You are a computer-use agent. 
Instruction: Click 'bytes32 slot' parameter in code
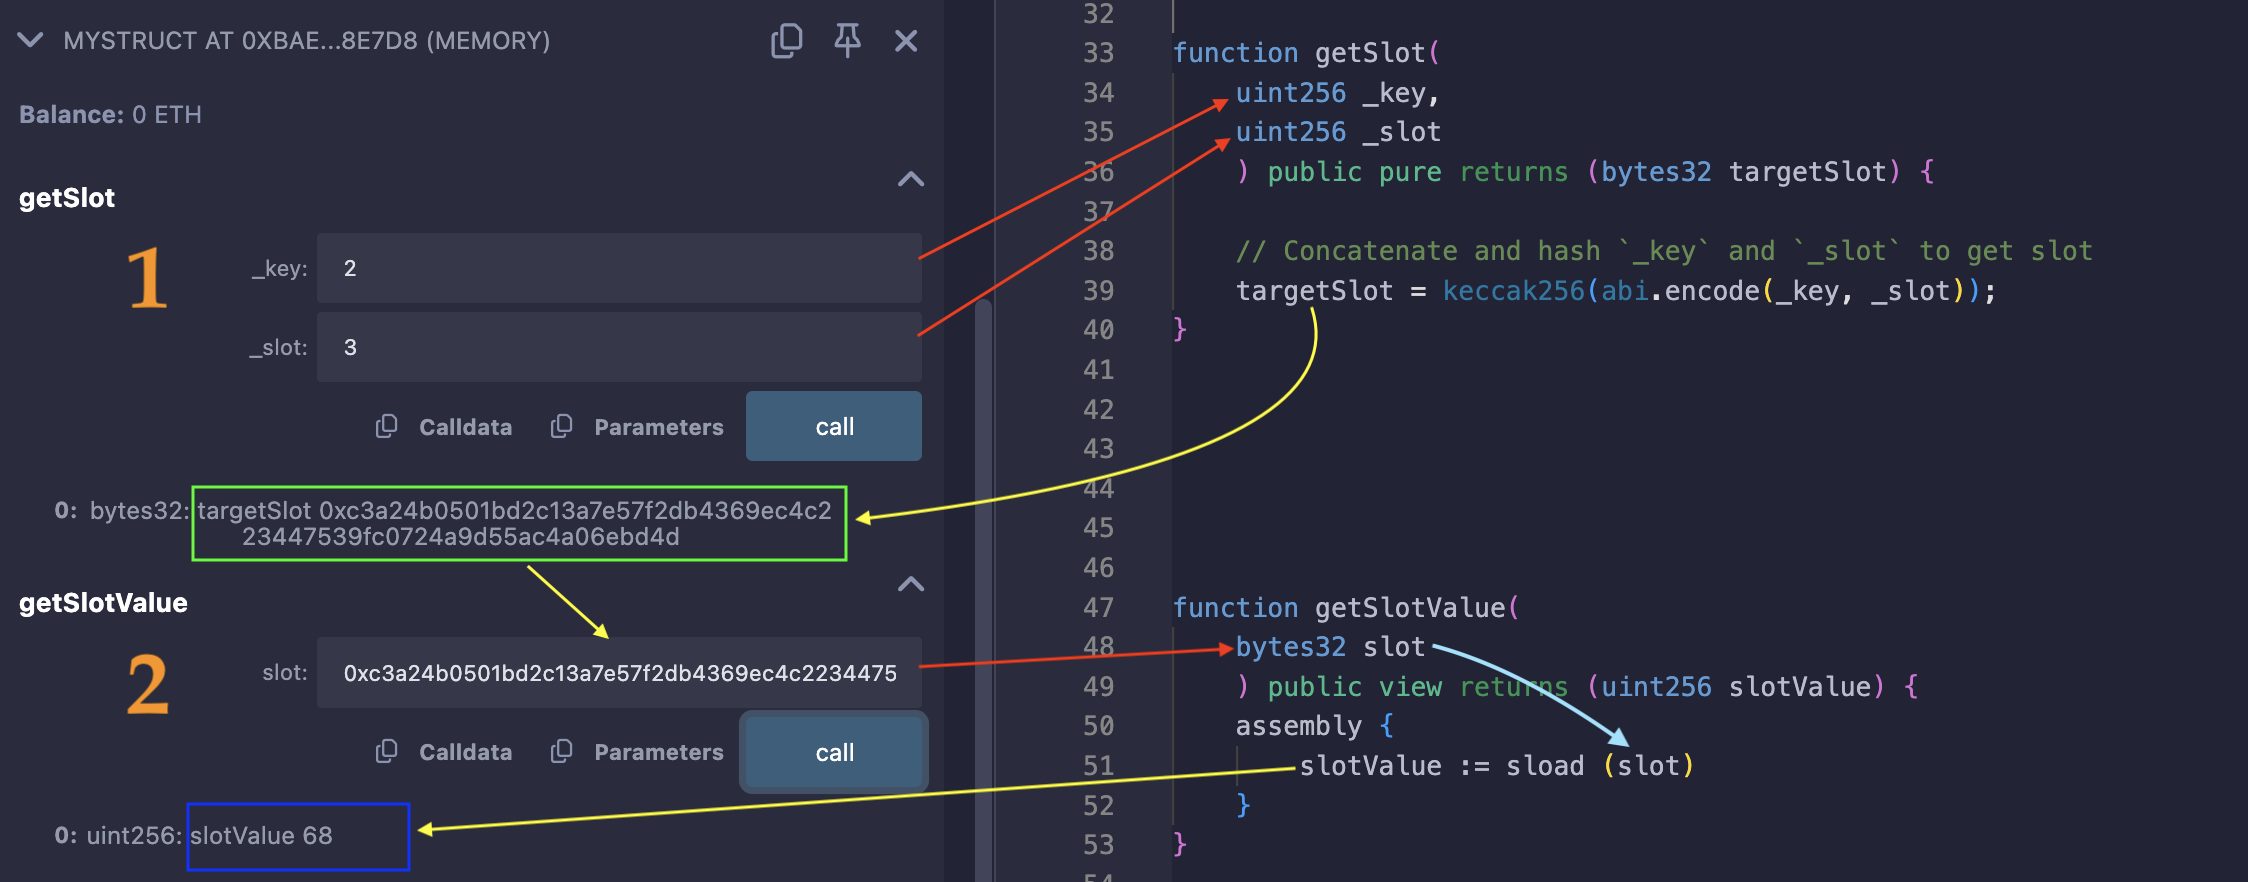(x=1330, y=647)
